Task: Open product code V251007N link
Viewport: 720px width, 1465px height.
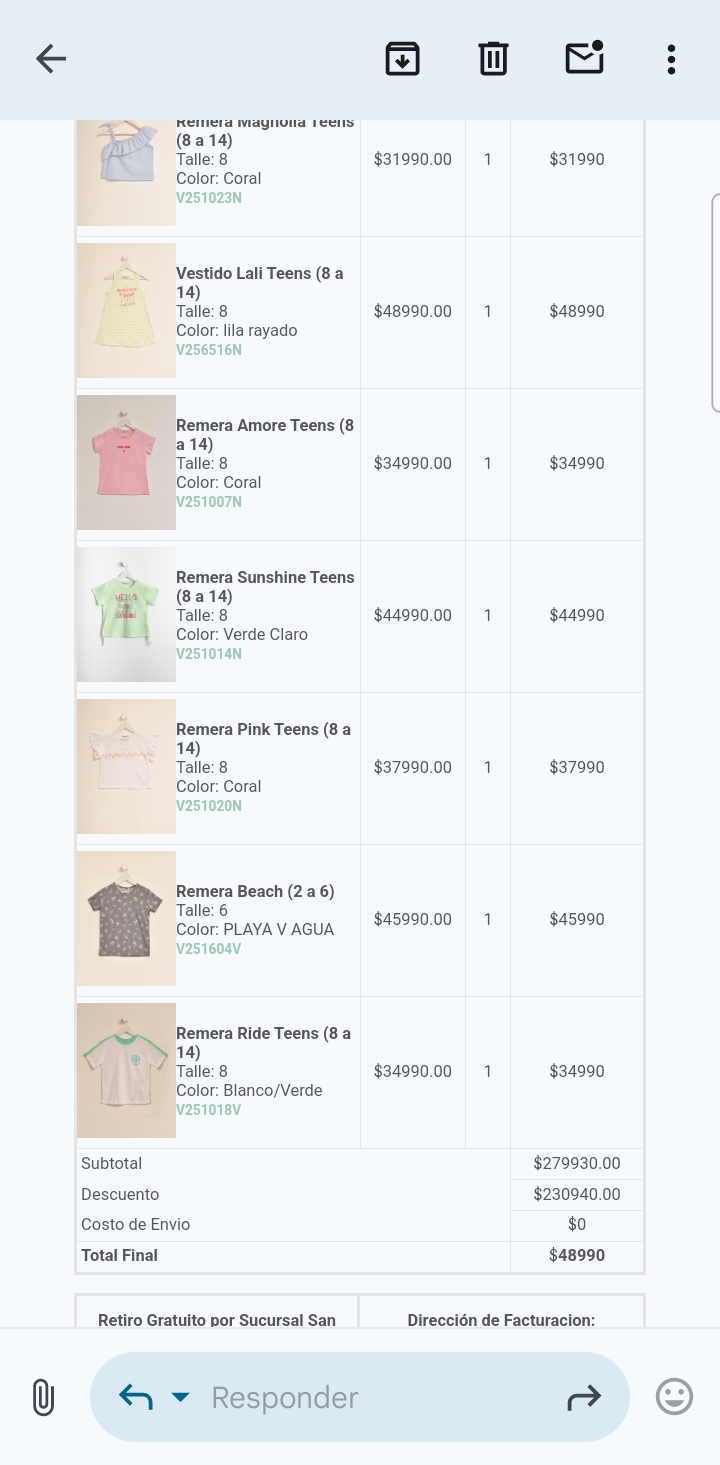Action: click(209, 502)
